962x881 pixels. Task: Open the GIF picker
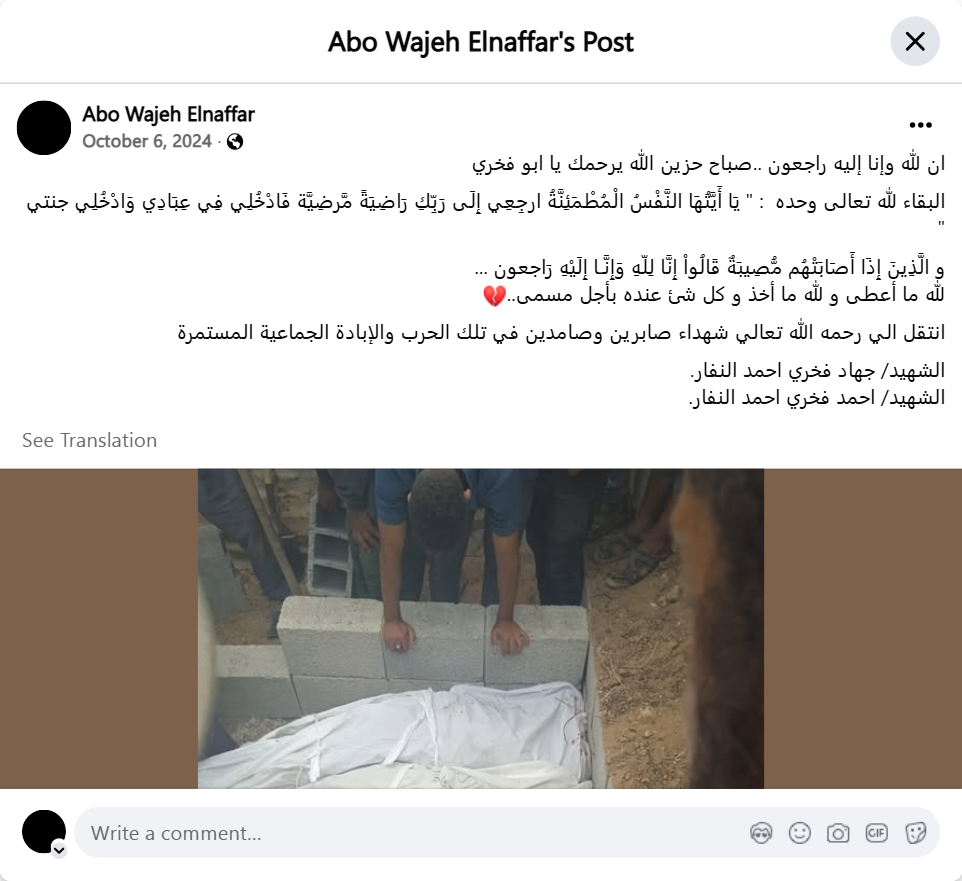coord(876,833)
